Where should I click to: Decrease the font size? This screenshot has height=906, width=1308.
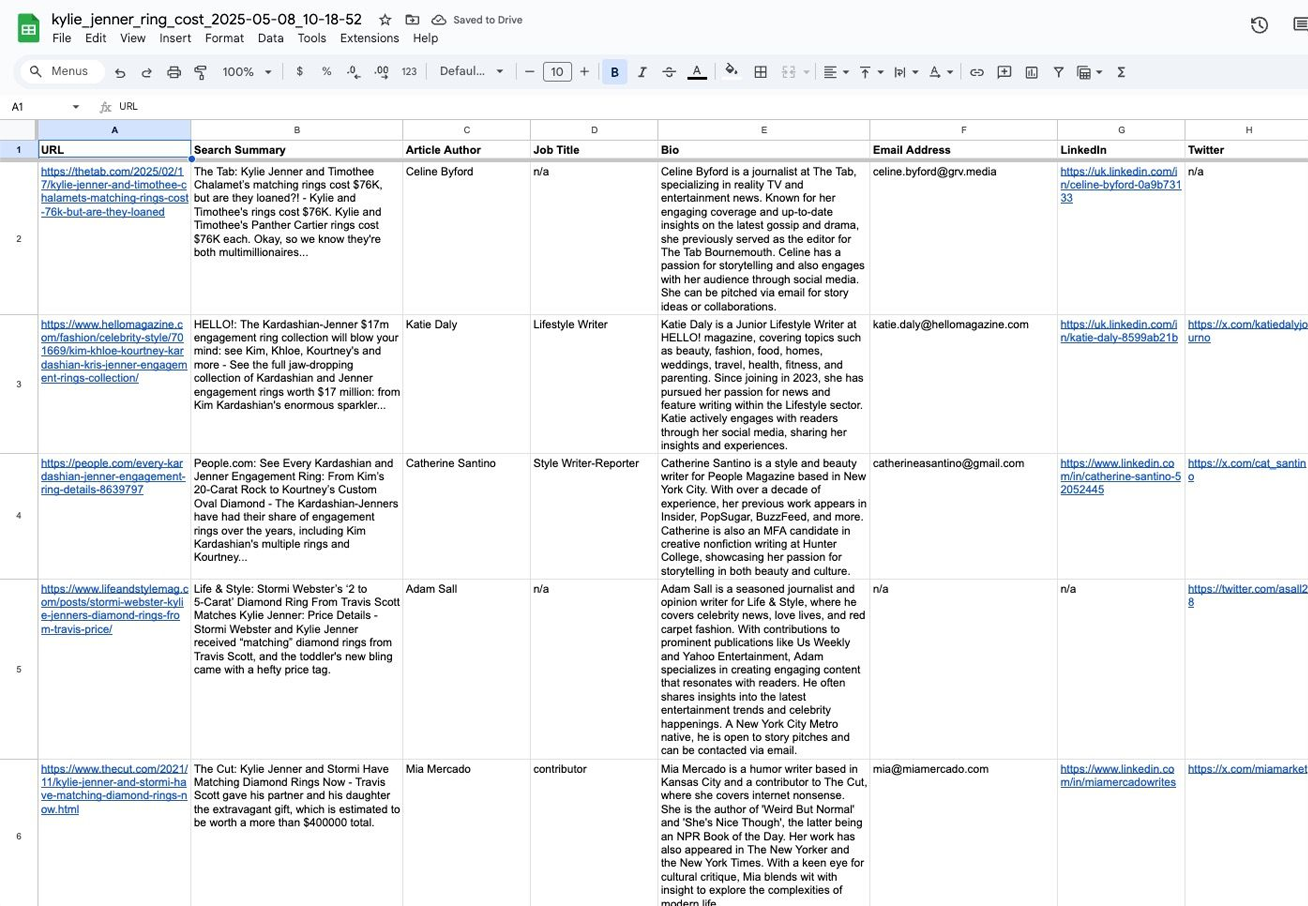(530, 72)
